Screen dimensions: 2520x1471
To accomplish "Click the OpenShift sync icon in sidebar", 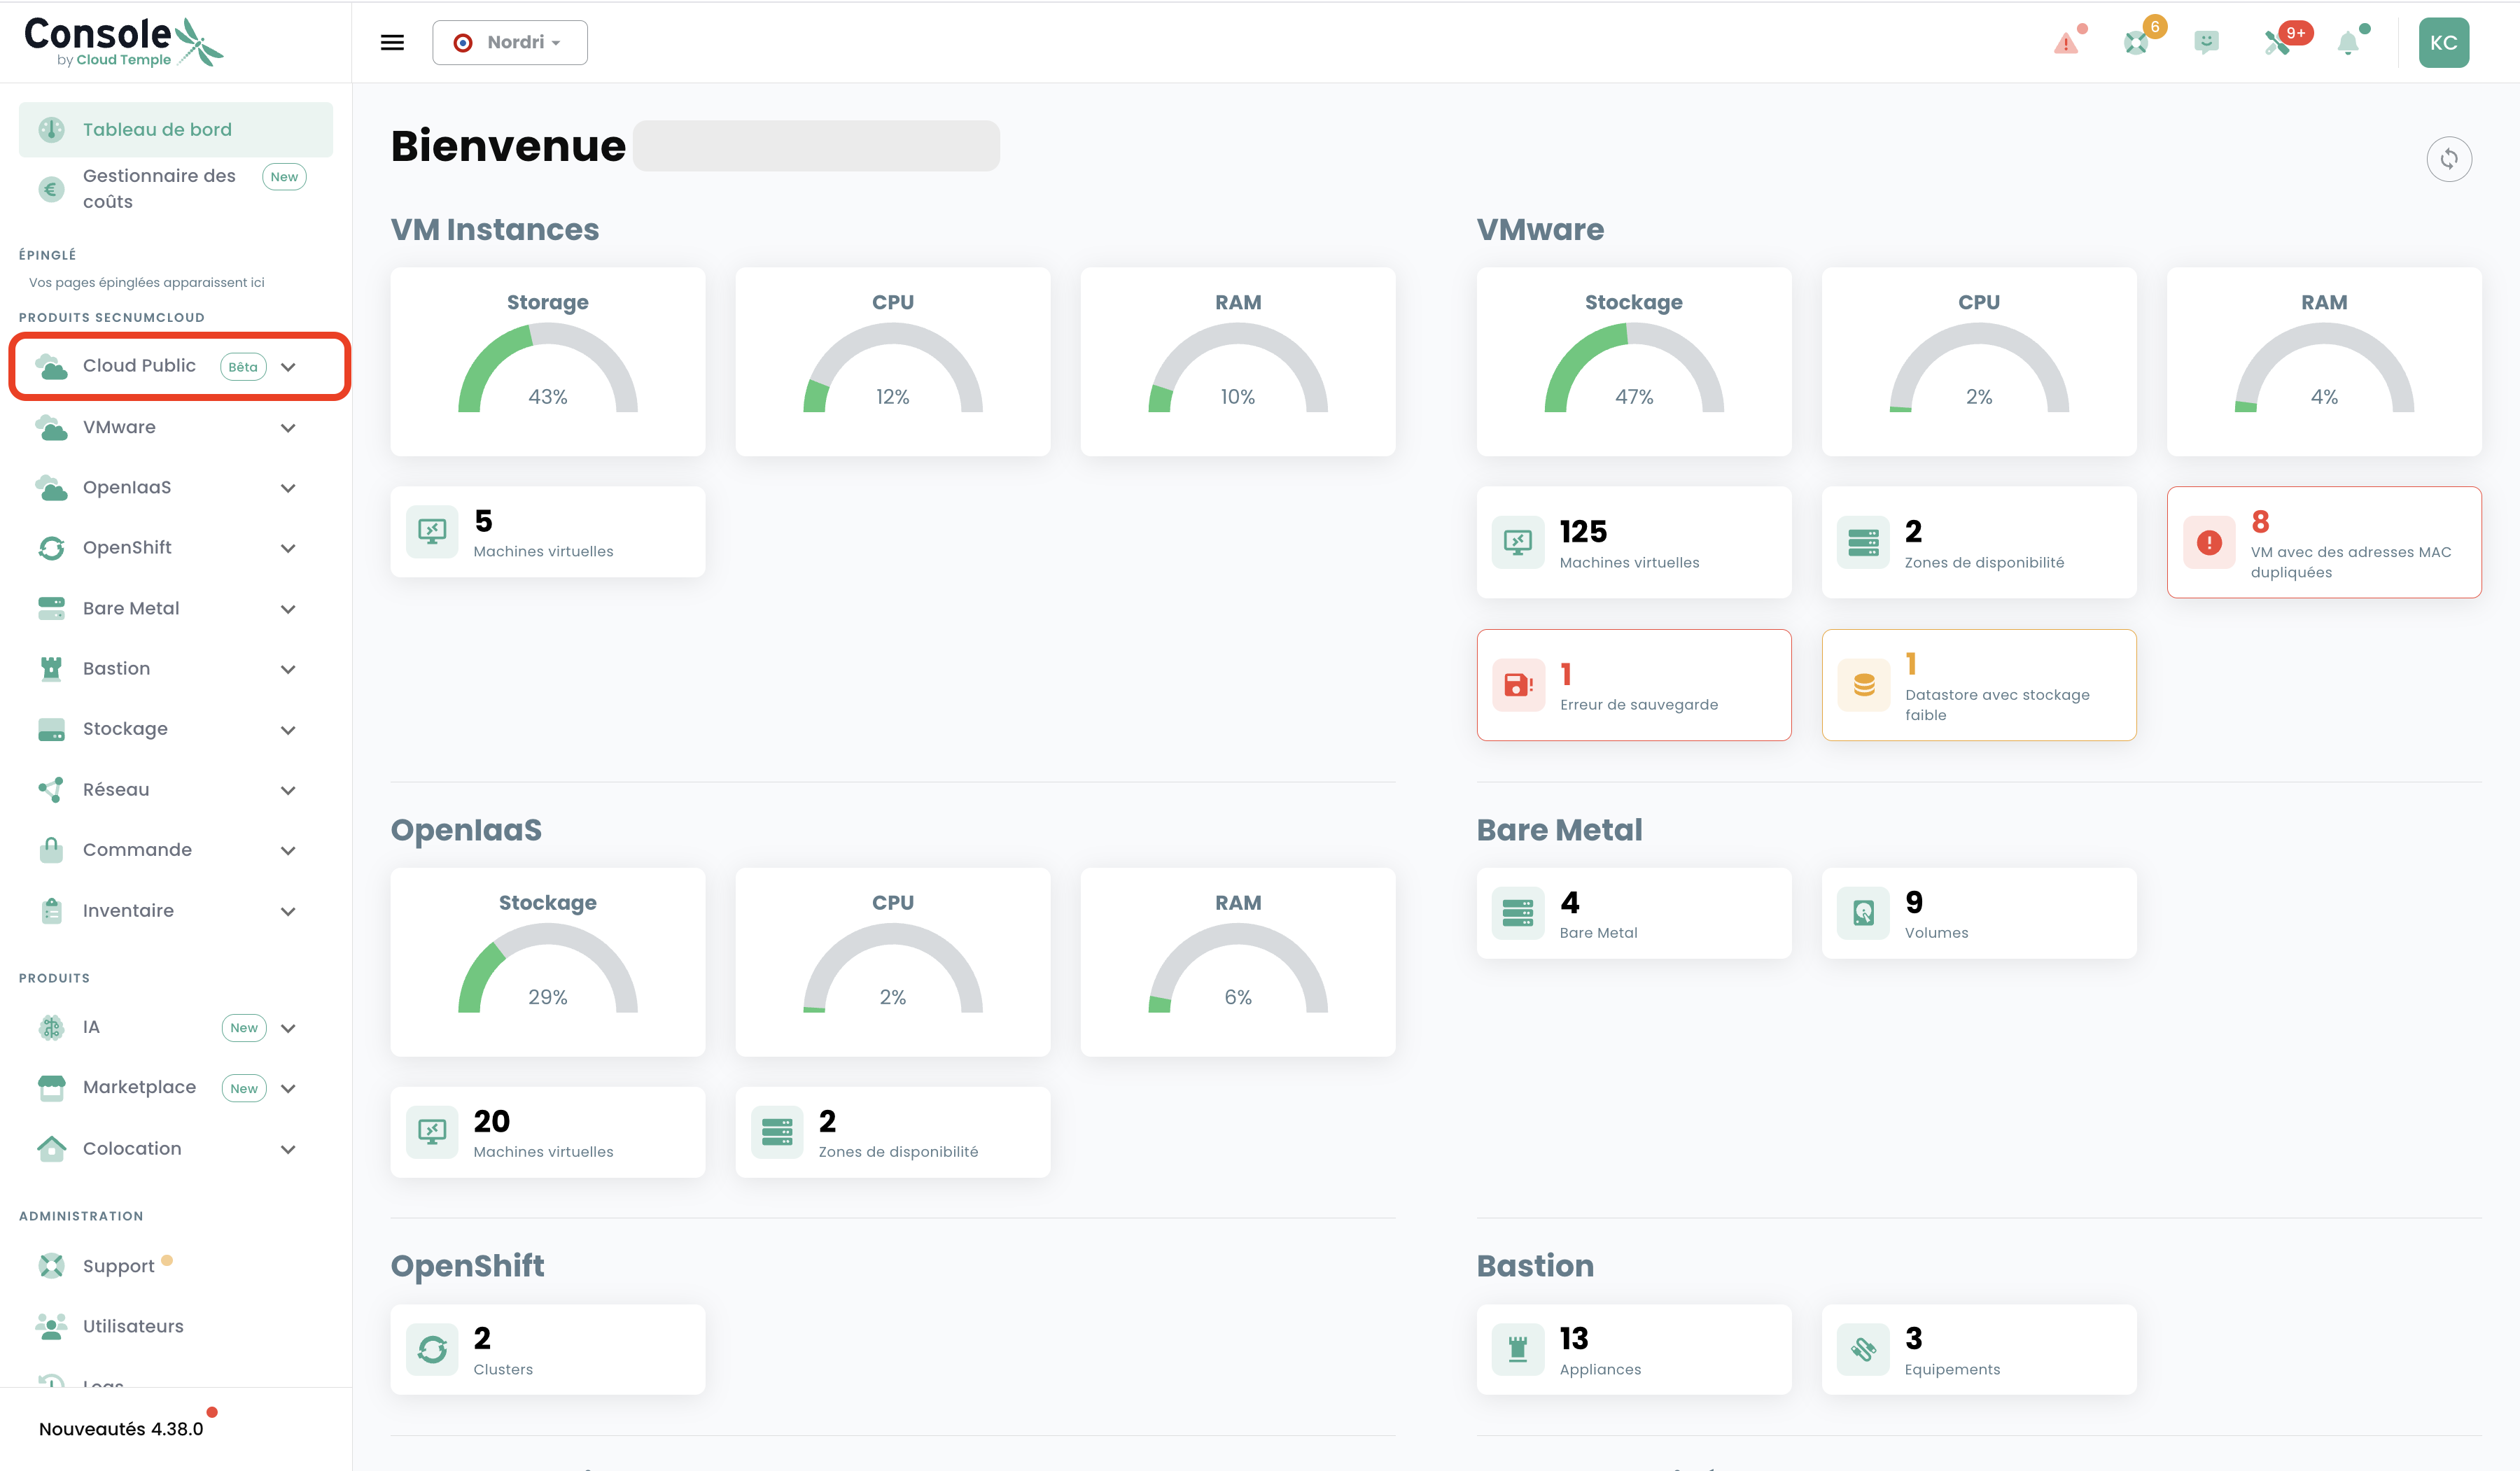I will 51,548.
